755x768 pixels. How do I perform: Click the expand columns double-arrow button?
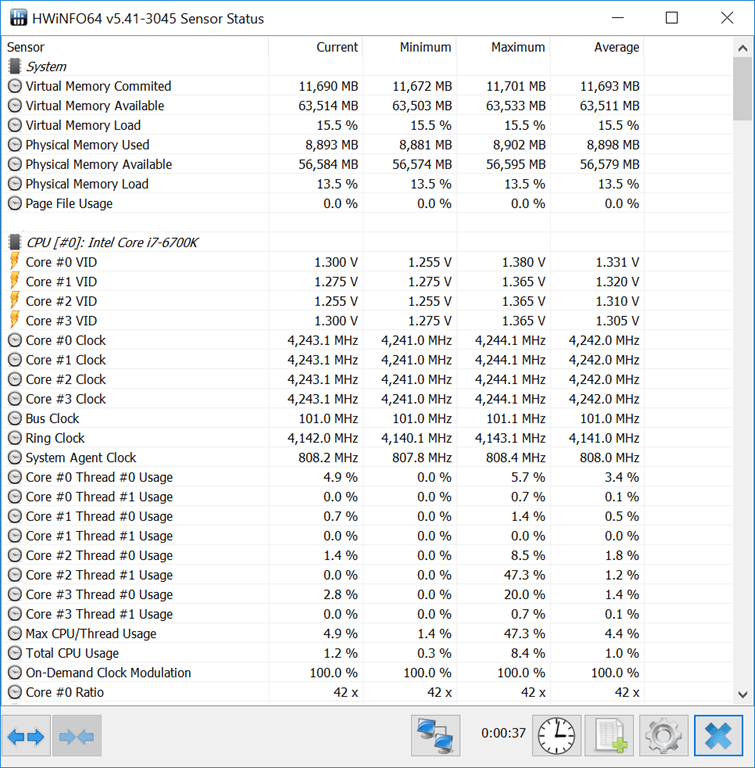pyautogui.click(x=26, y=736)
